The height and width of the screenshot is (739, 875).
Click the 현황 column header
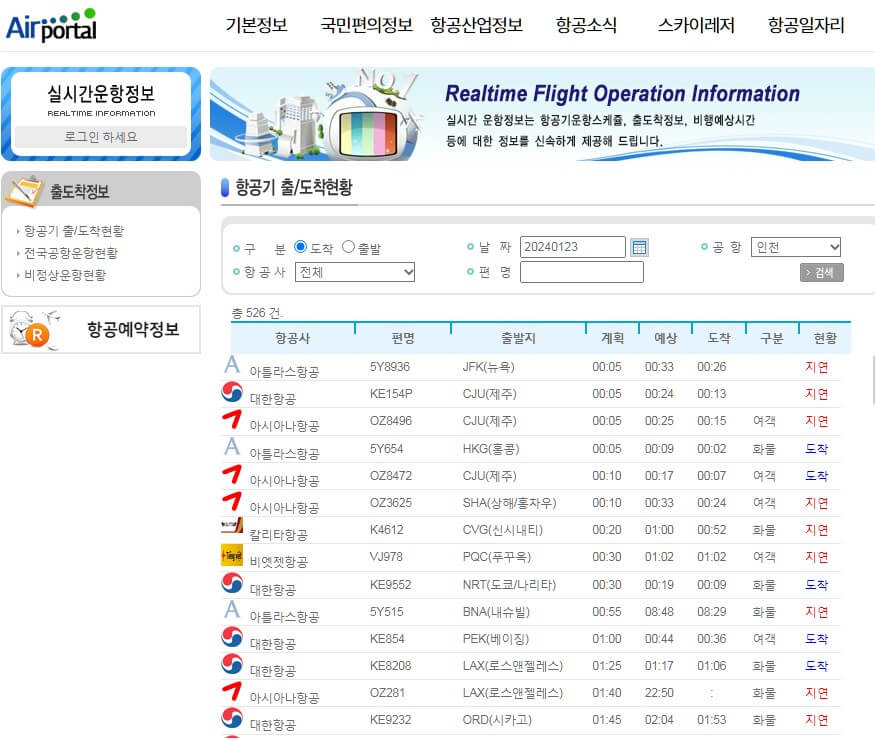coord(825,338)
